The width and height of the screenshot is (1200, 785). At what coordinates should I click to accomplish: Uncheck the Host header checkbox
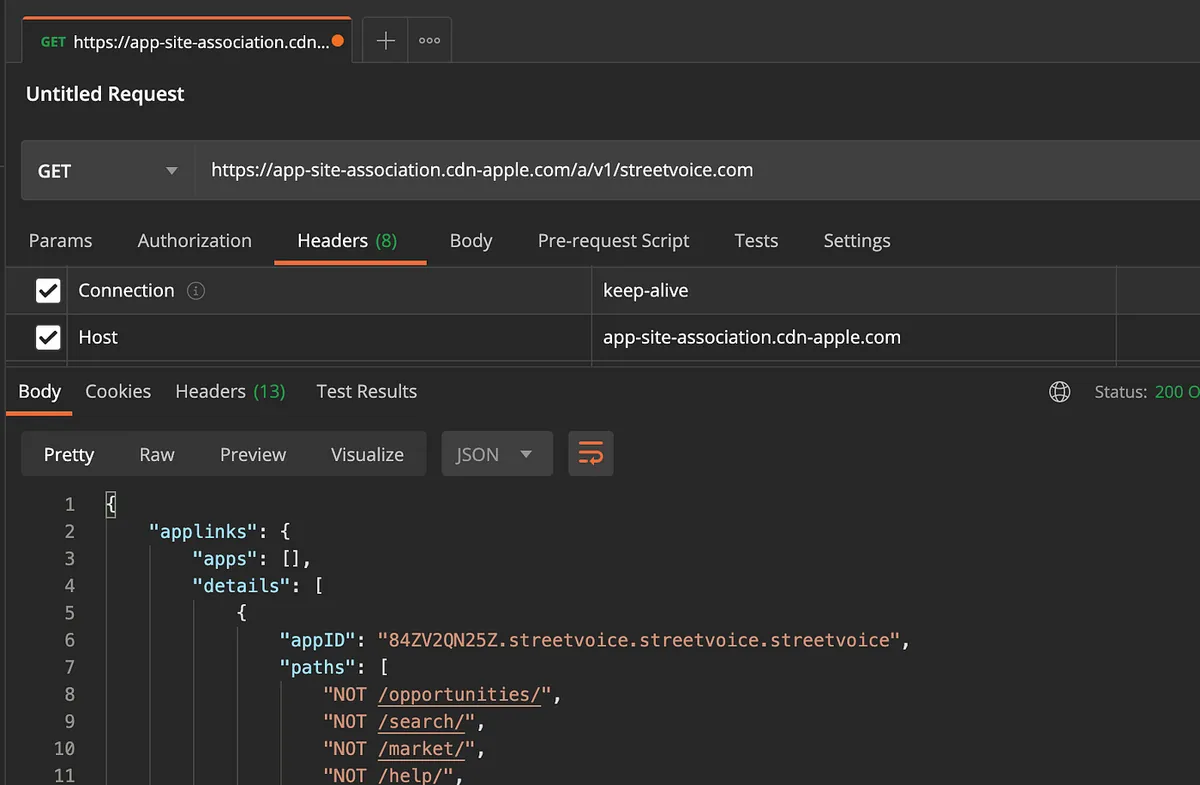(x=48, y=338)
